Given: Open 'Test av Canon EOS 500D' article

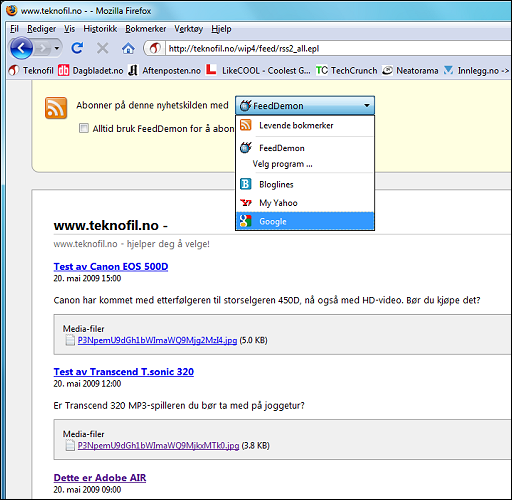Looking at the screenshot, I should [111, 267].
